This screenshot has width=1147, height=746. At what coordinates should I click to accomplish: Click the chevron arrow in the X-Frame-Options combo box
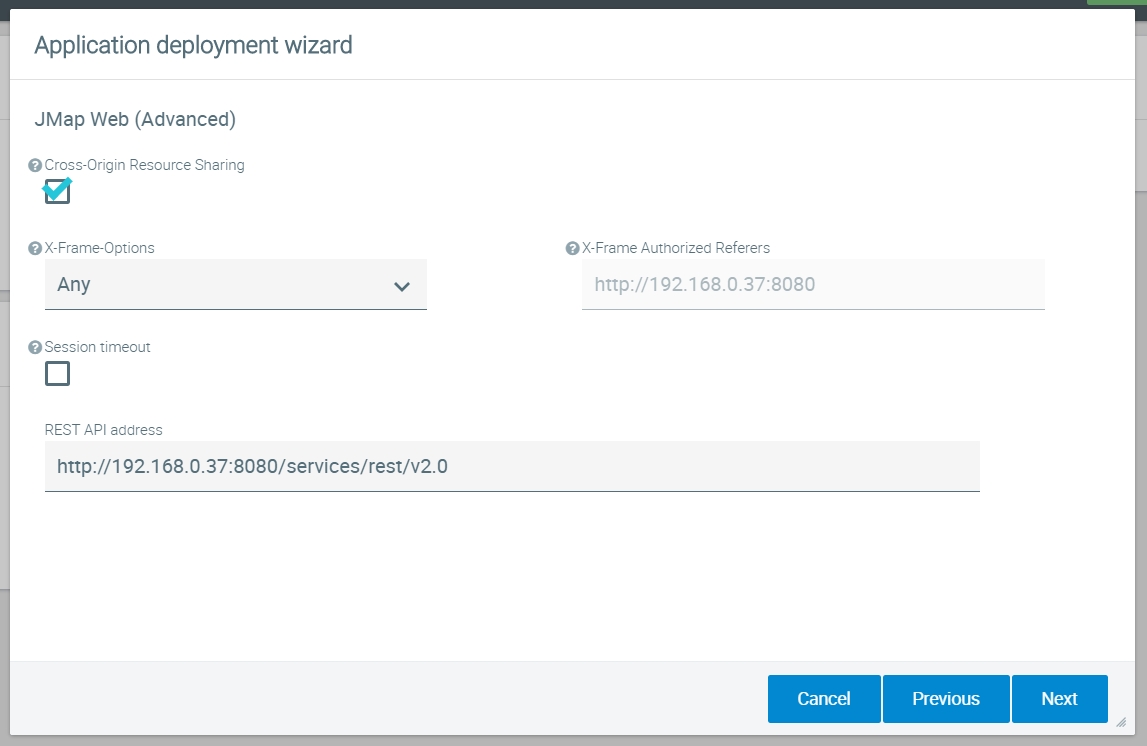(x=402, y=287)
